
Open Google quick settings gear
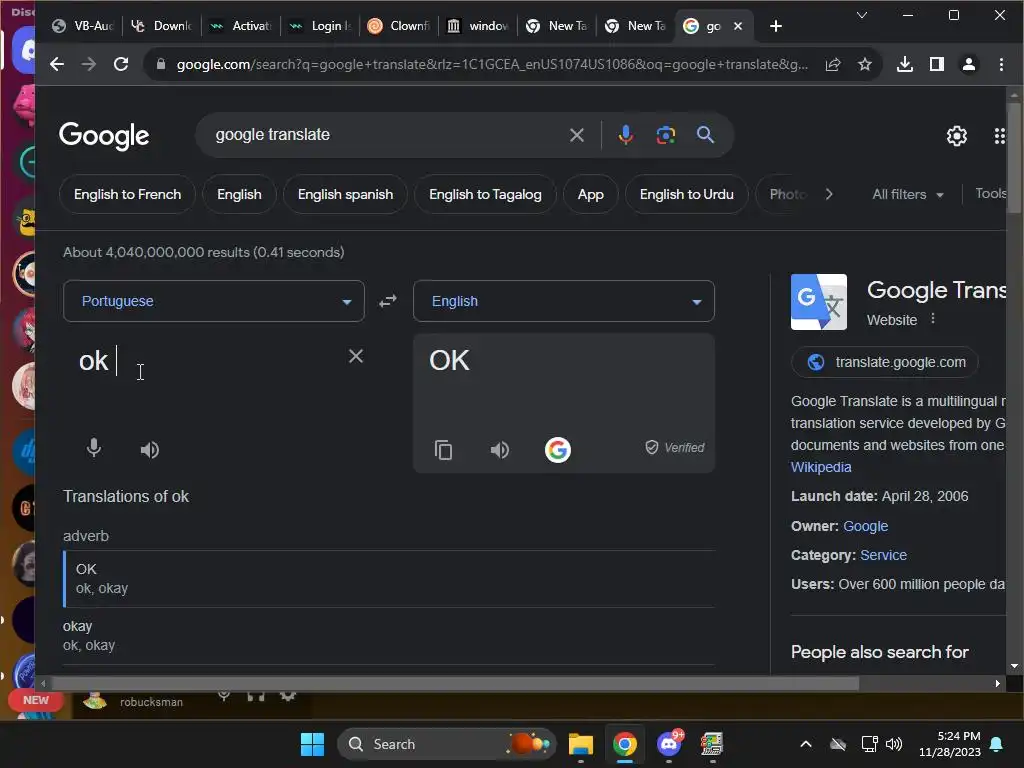coord(957,136)
